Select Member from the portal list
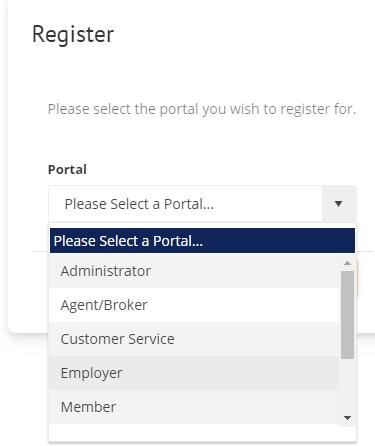Image resolution: width=375 pixels, height=446 pixels. (x=194, y=407)
